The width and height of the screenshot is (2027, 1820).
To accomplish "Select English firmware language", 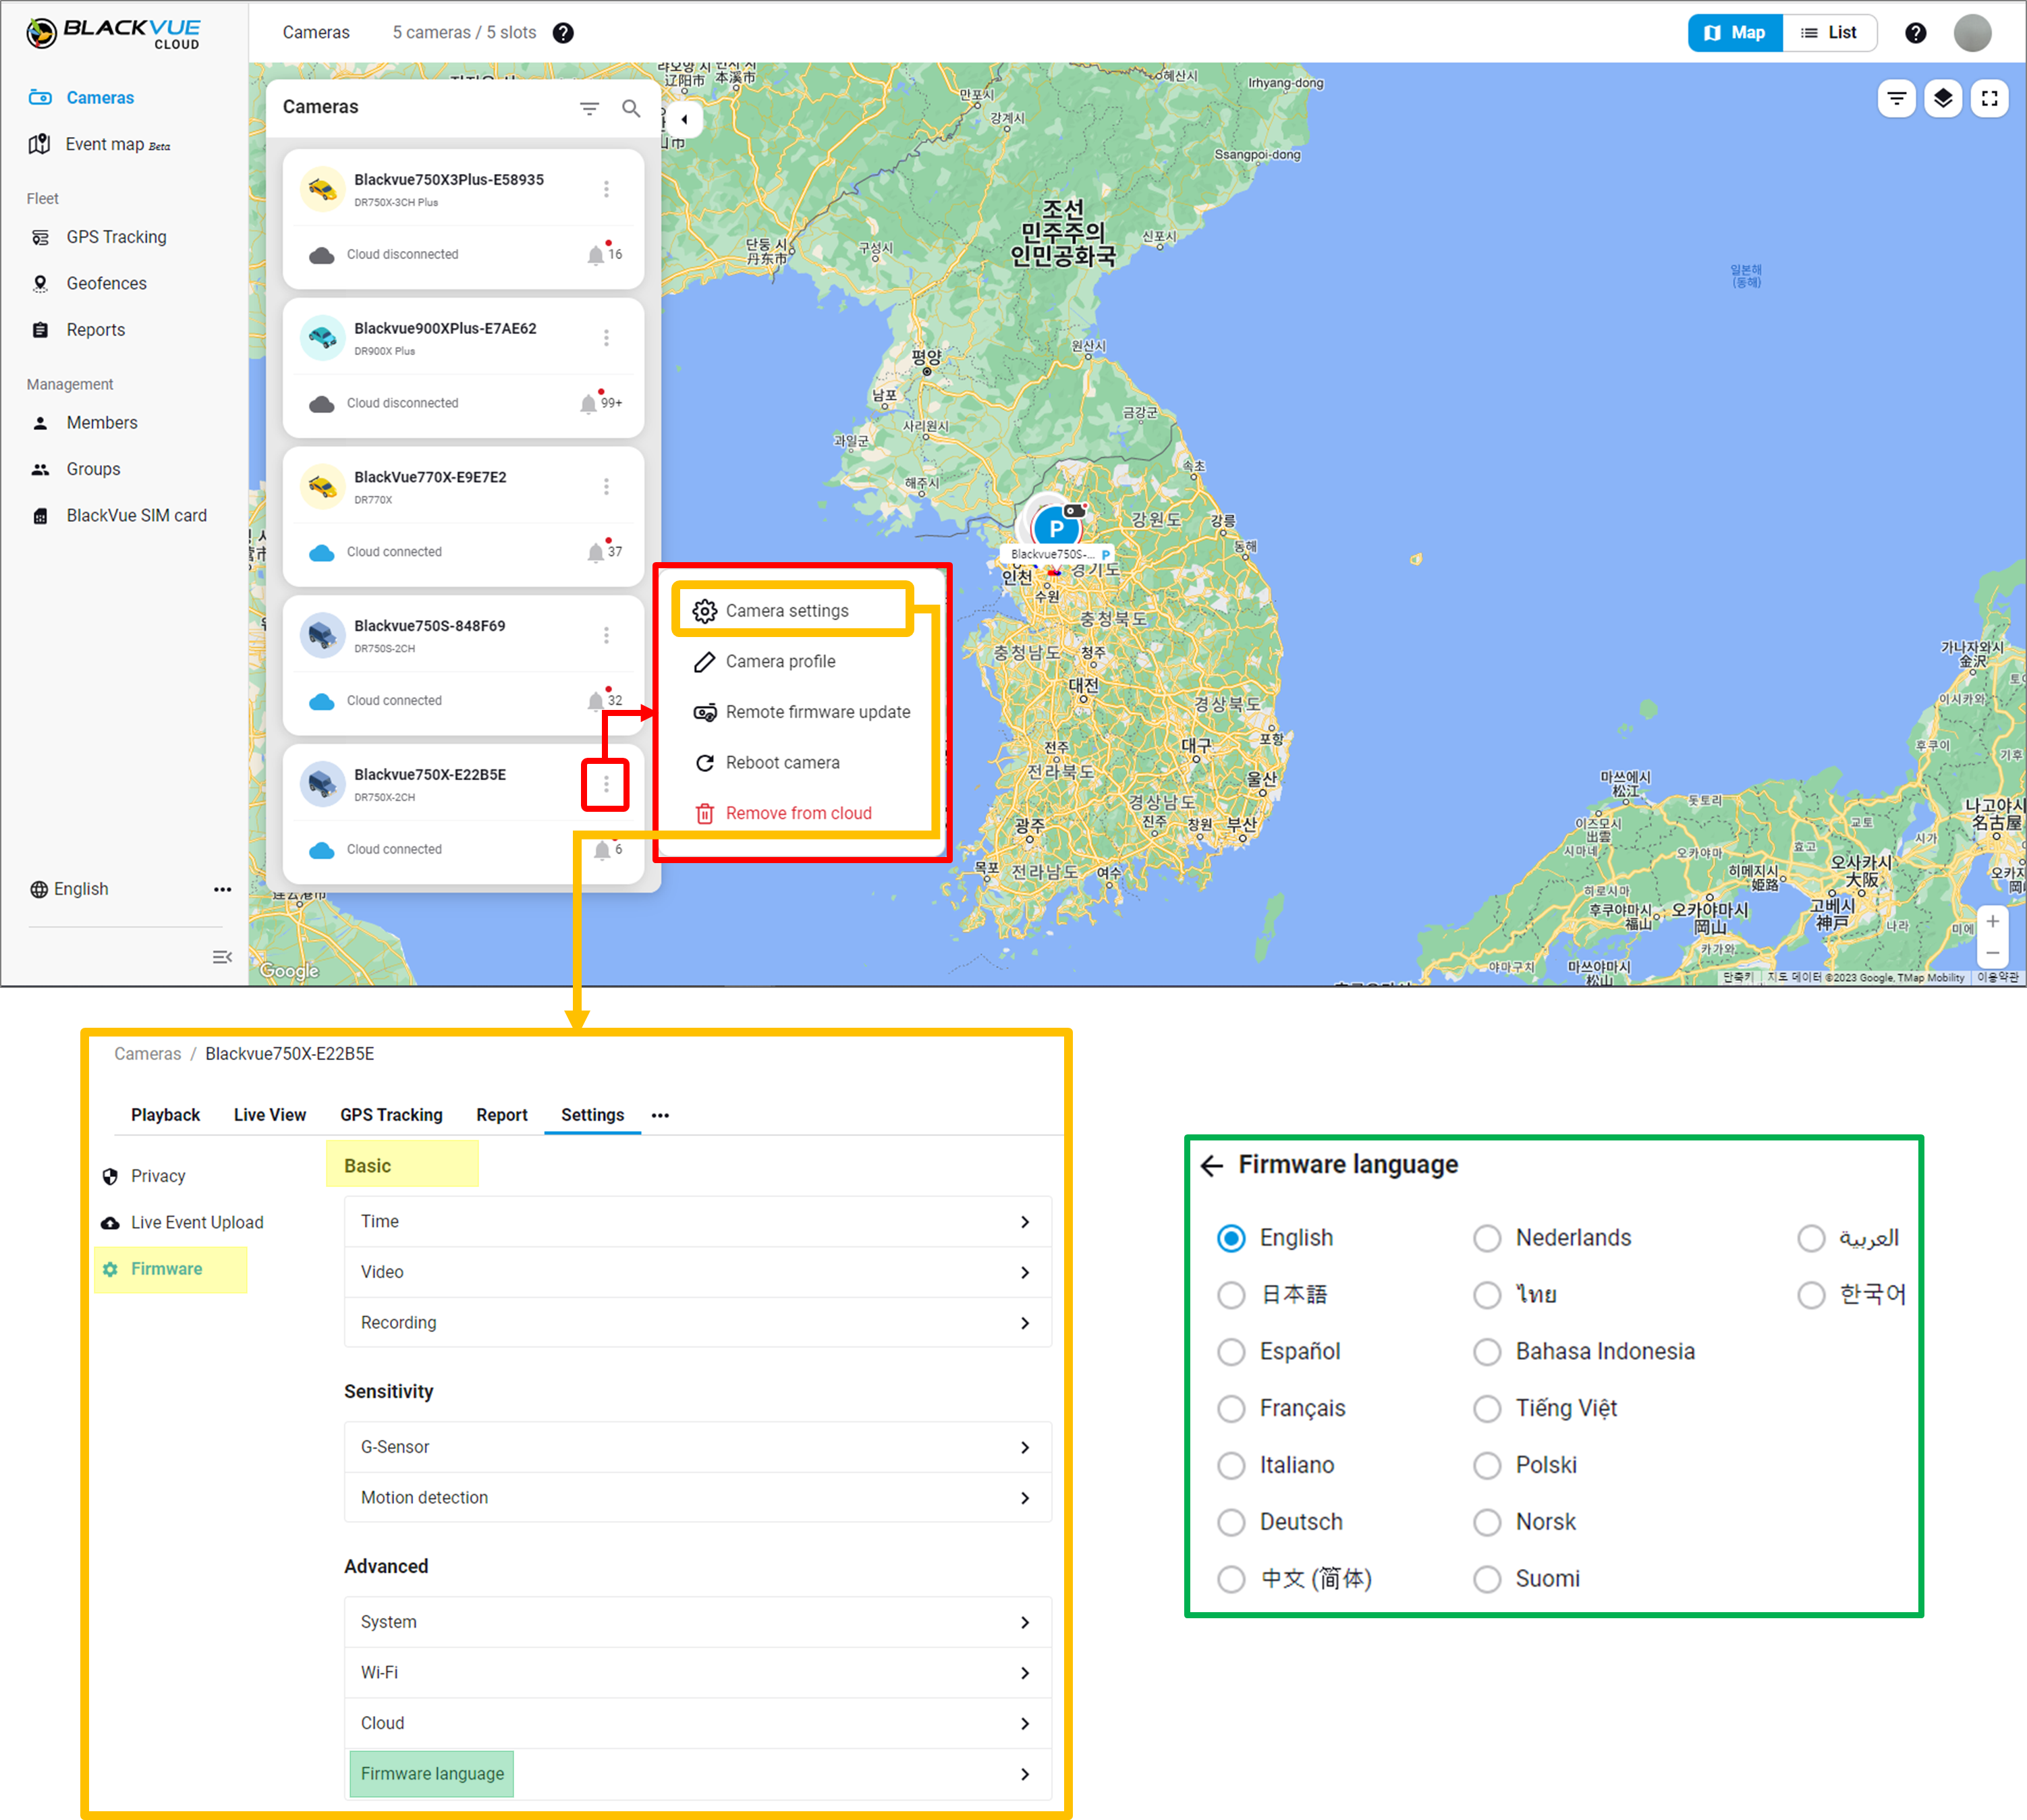I will [x=1231, y=1238].
